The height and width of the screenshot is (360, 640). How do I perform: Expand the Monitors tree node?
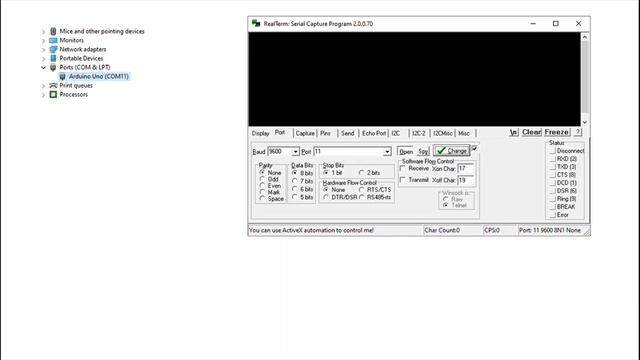43,40
